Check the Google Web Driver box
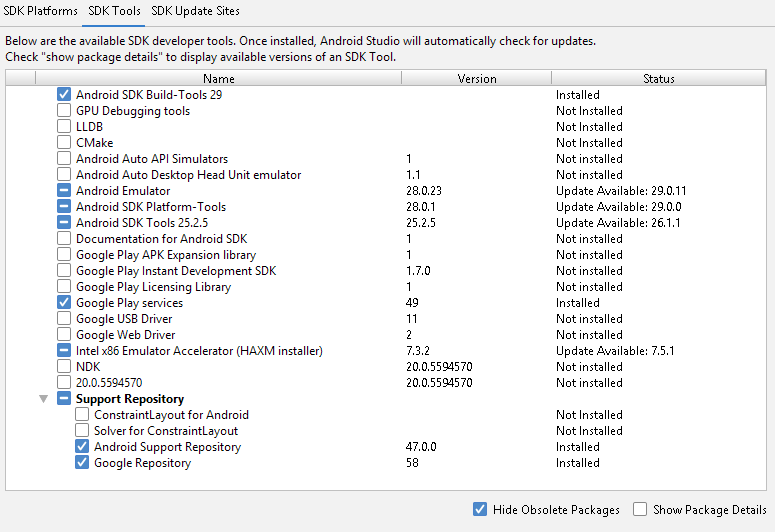The height and width of the screenshot is (532, 775). coord(64,334)
